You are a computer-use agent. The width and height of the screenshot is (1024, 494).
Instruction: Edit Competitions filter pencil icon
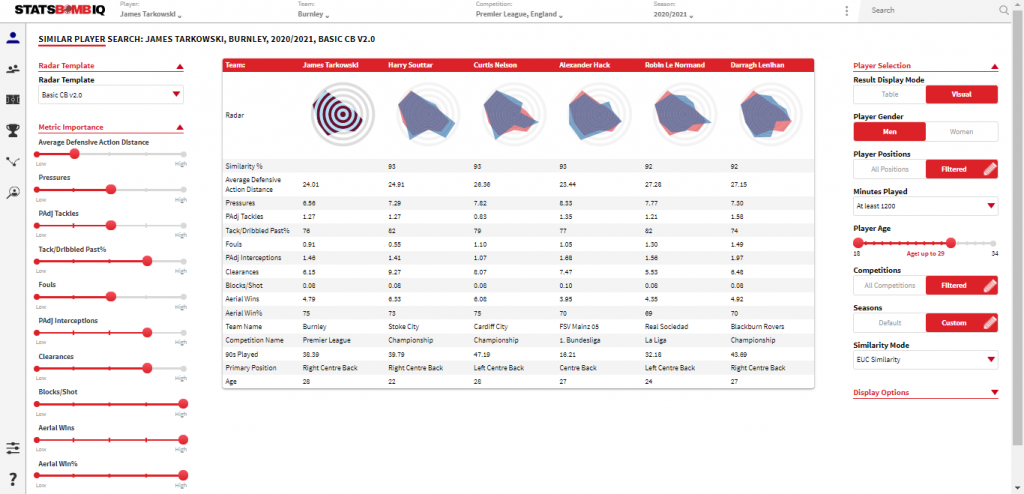click(x=989, y=286)
